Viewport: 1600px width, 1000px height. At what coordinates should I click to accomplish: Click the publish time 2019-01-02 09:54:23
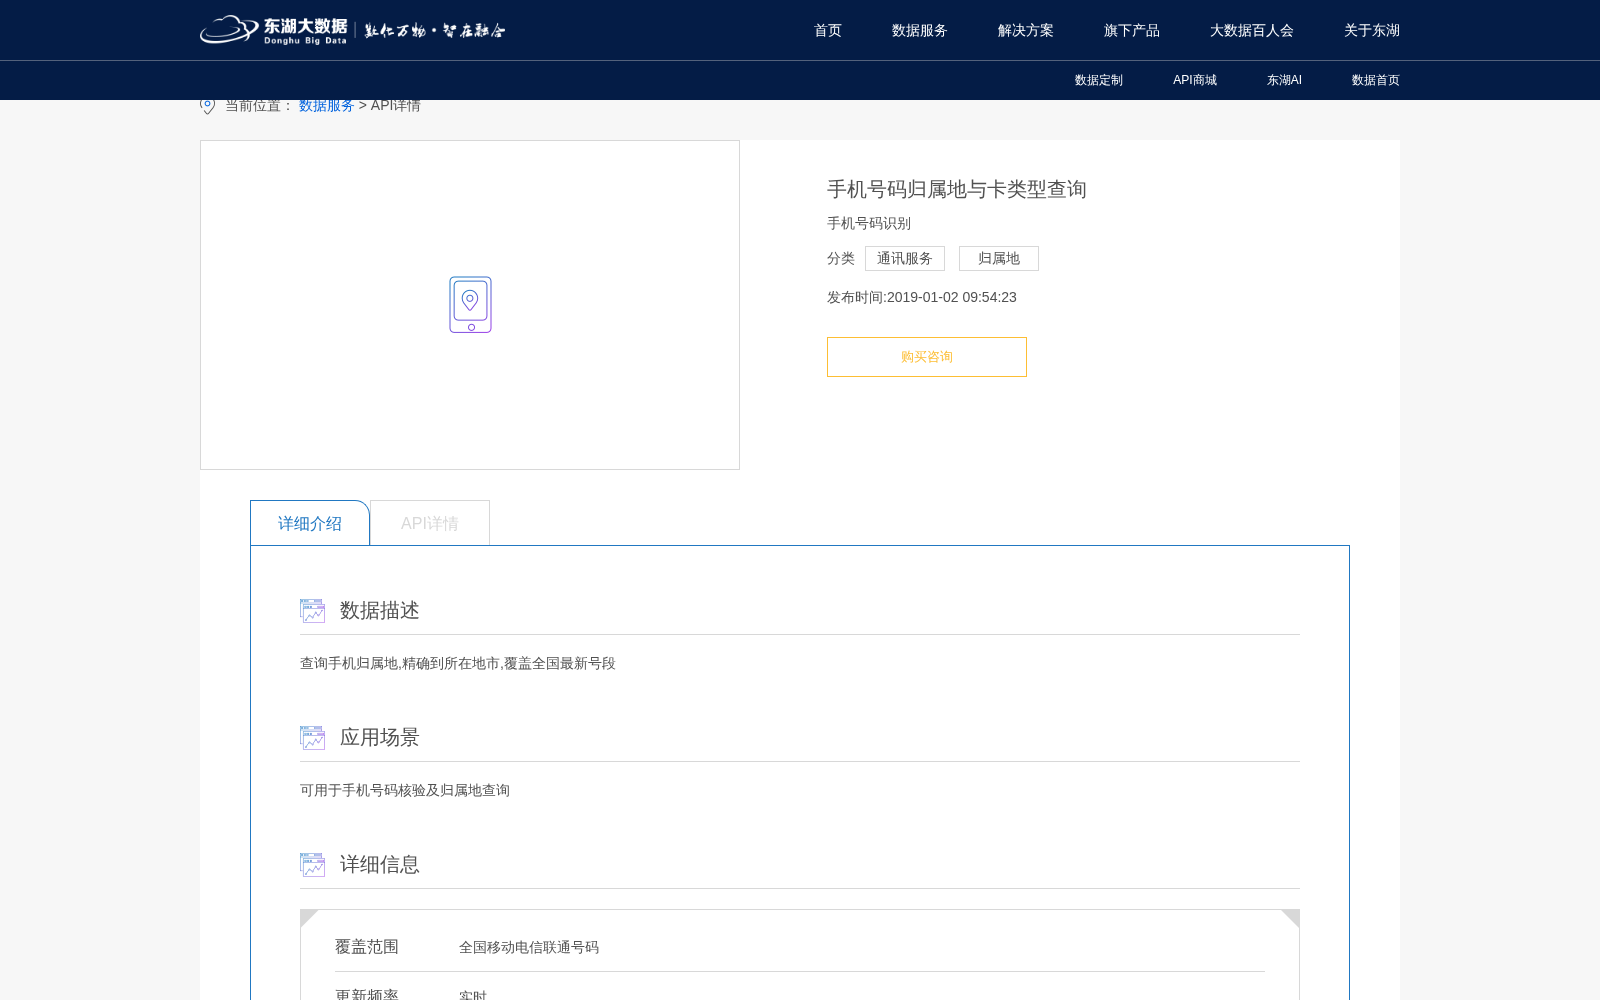pos(952,297)
